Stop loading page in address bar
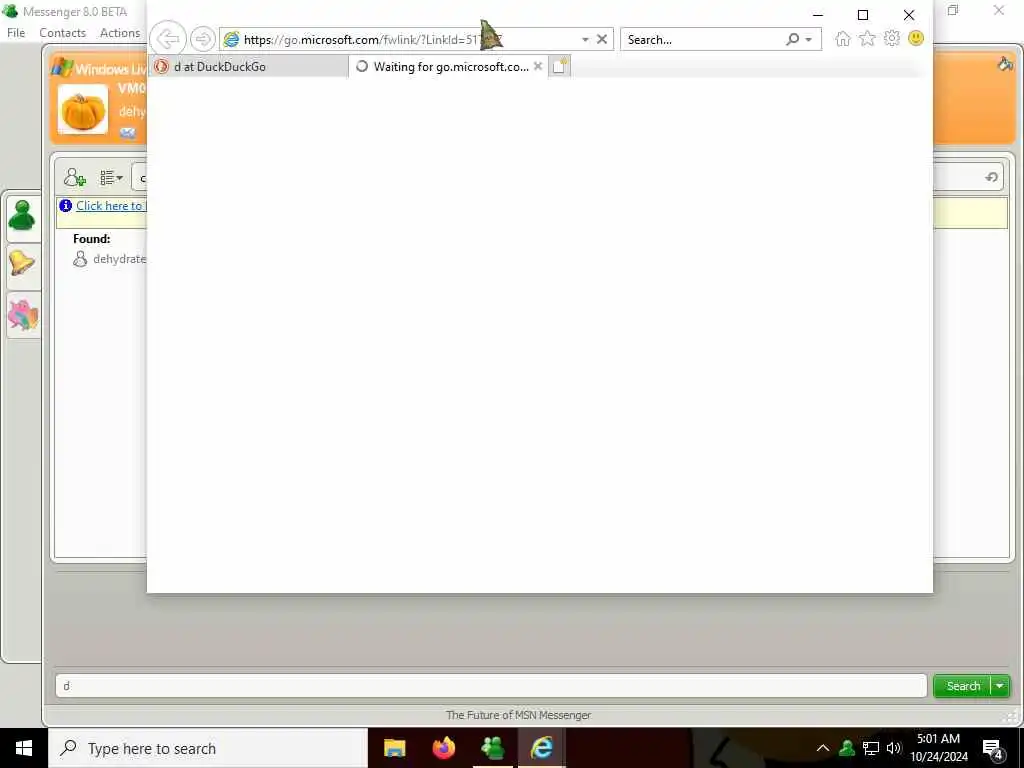The height and width of the screenshot is (768, 1024). click(x=602, y=39)
